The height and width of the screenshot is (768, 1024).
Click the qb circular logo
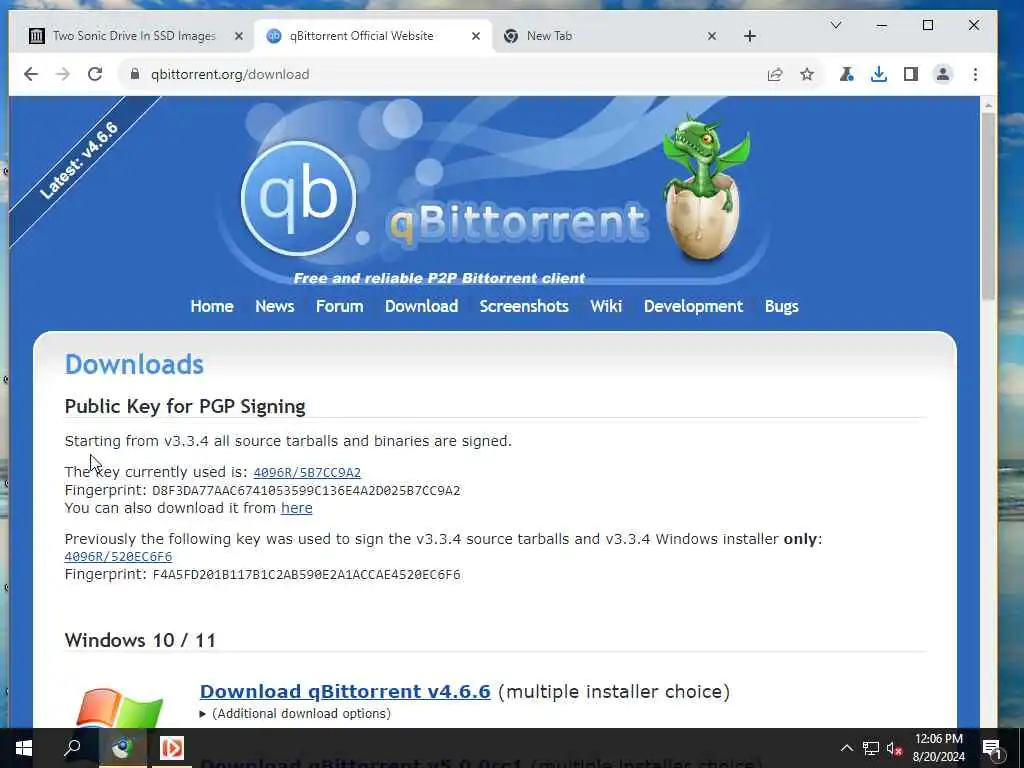coord(298,198)
